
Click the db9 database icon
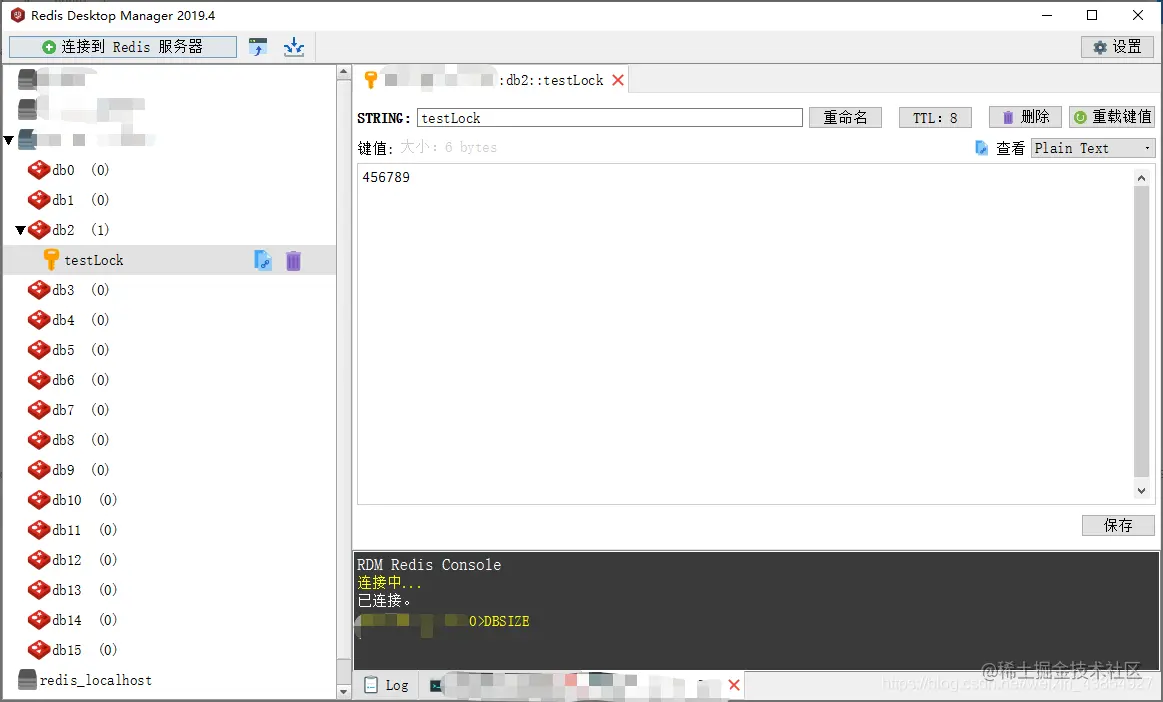(x=39, y=470)
